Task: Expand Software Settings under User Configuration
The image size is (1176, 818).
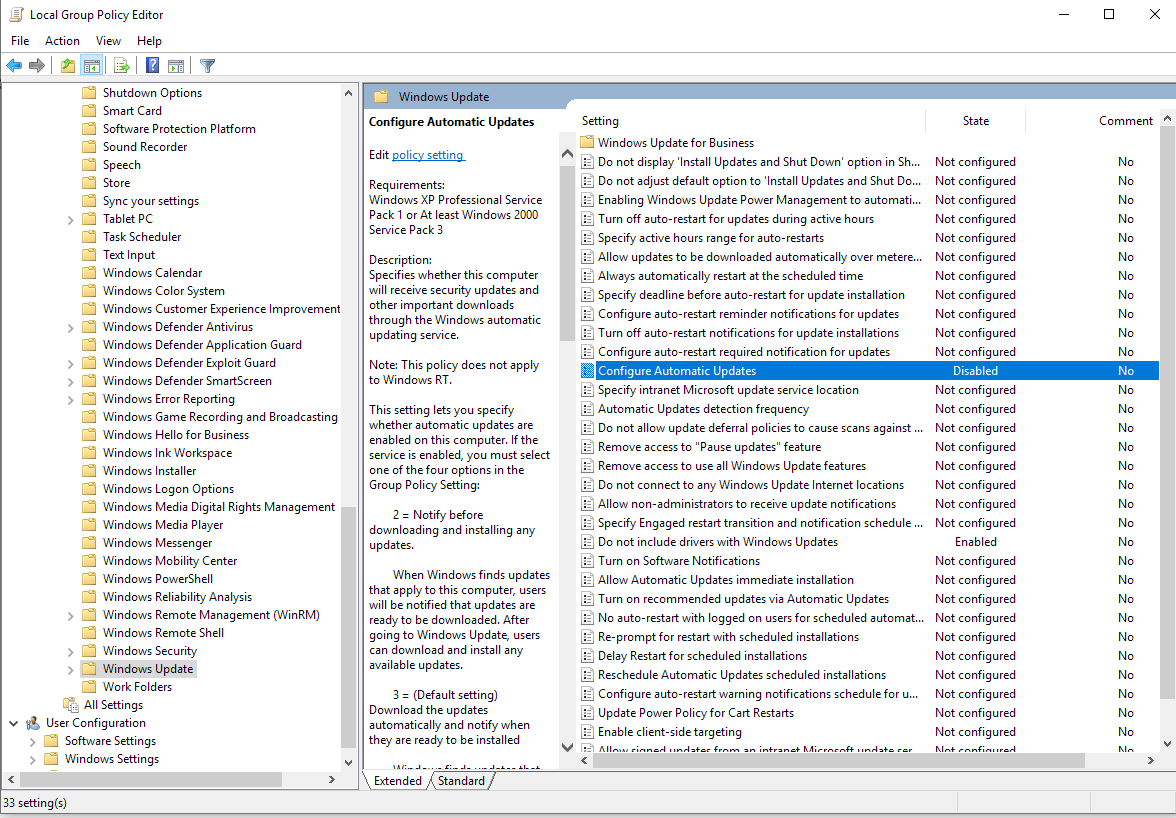Action: 32,742
